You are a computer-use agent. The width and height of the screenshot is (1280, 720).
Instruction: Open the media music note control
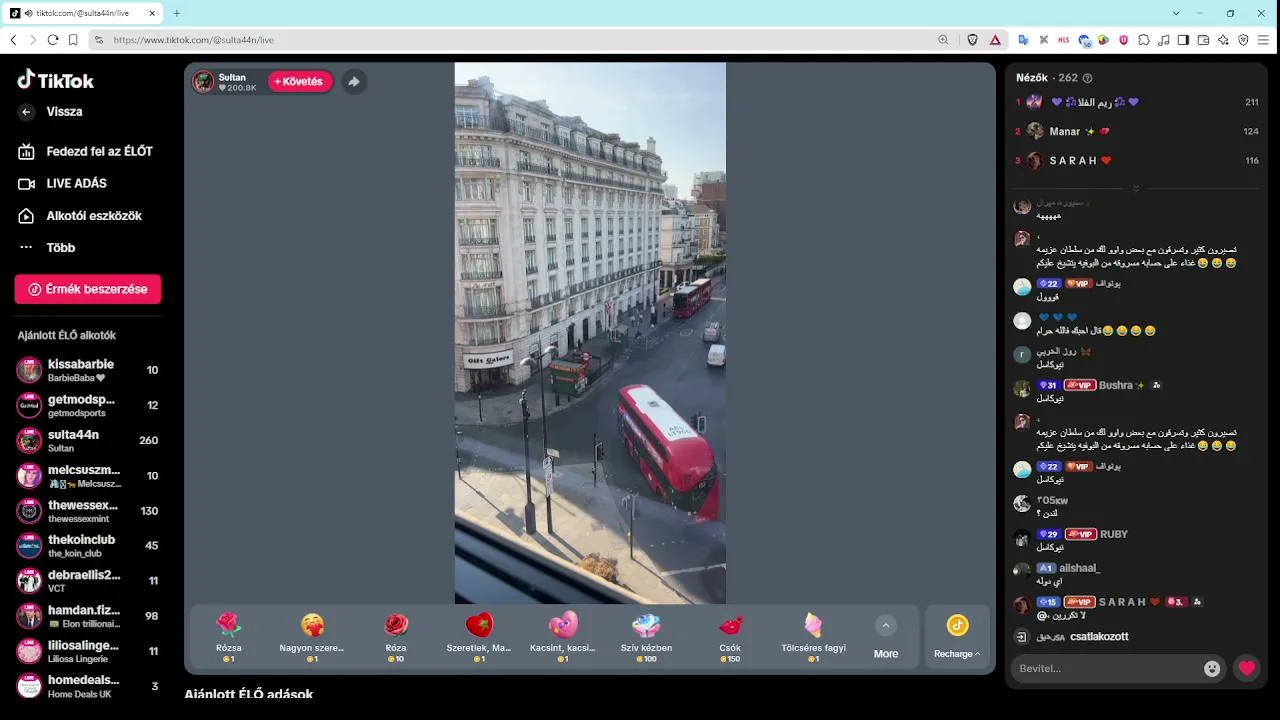tap(1164, 40)
